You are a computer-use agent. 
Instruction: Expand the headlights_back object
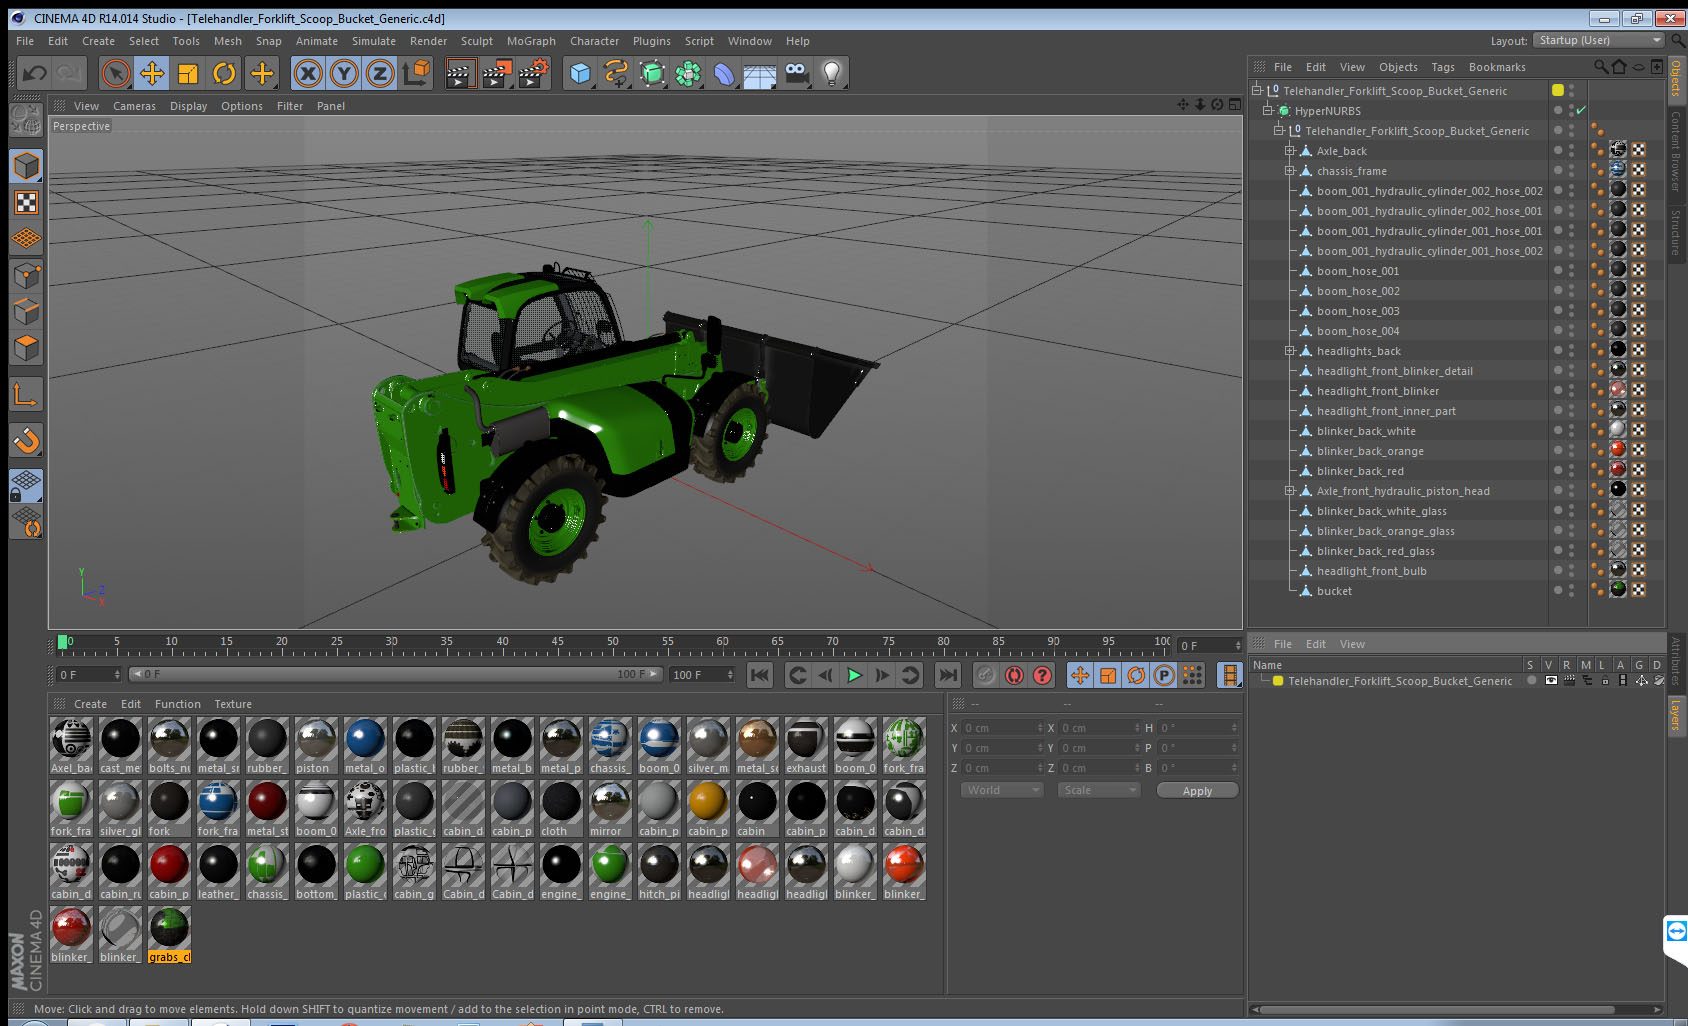click(1290, 351)
